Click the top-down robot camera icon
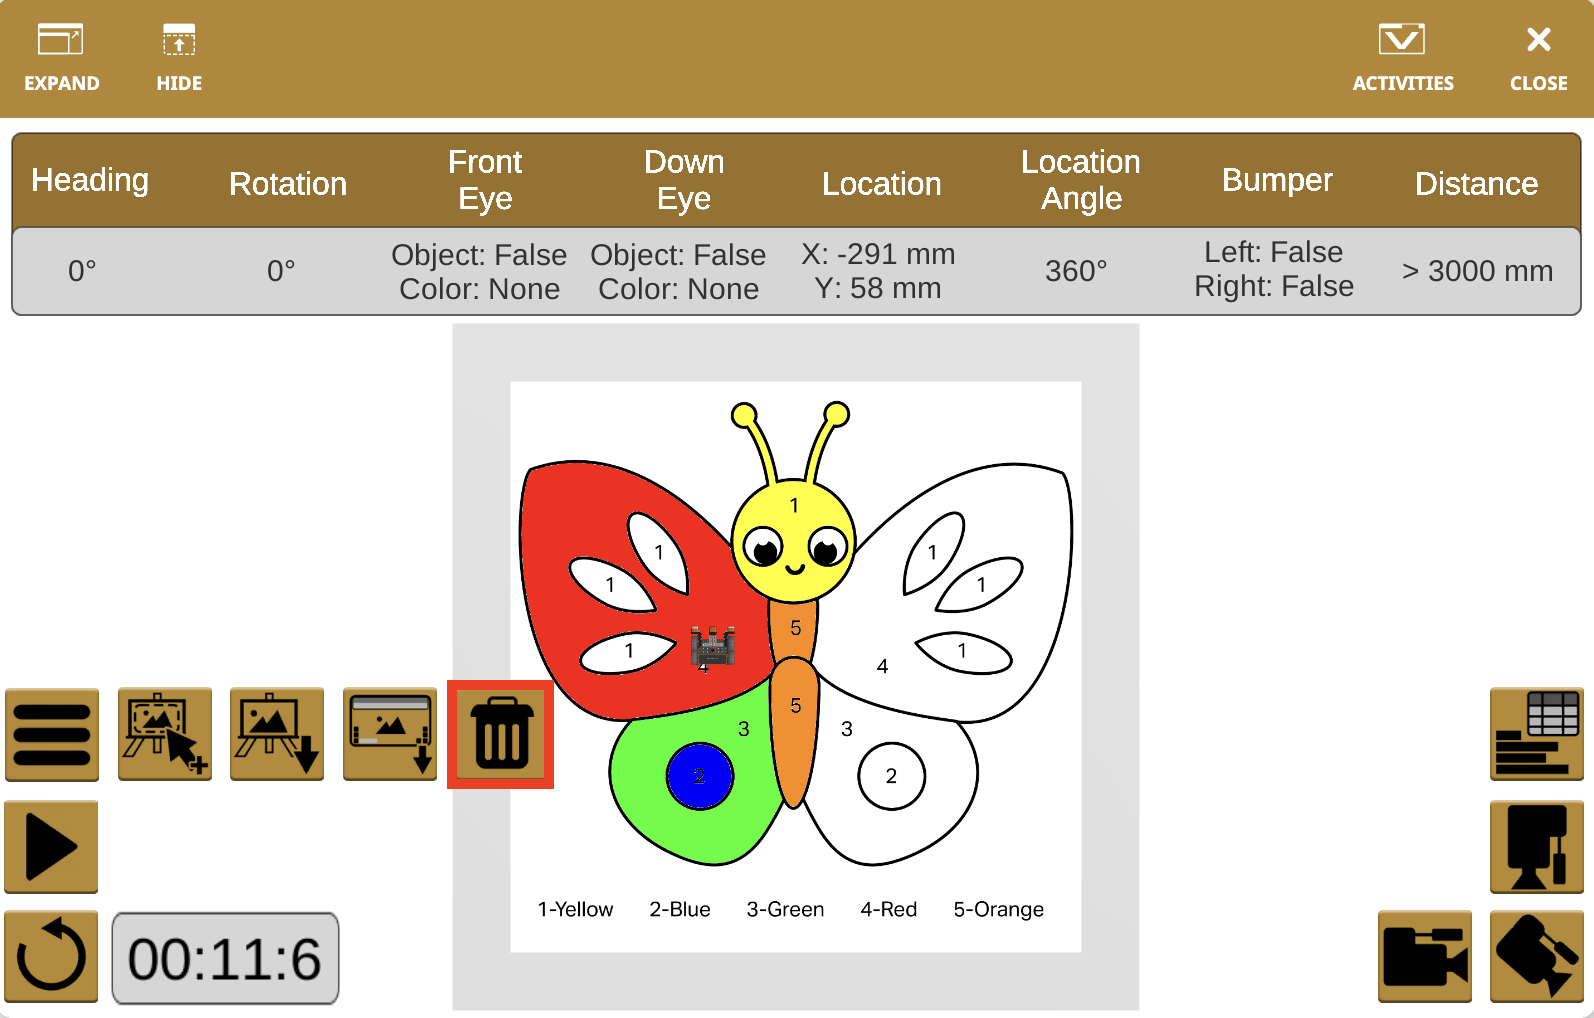This screenshot has height=1018, width=1594. point(1536,957)
